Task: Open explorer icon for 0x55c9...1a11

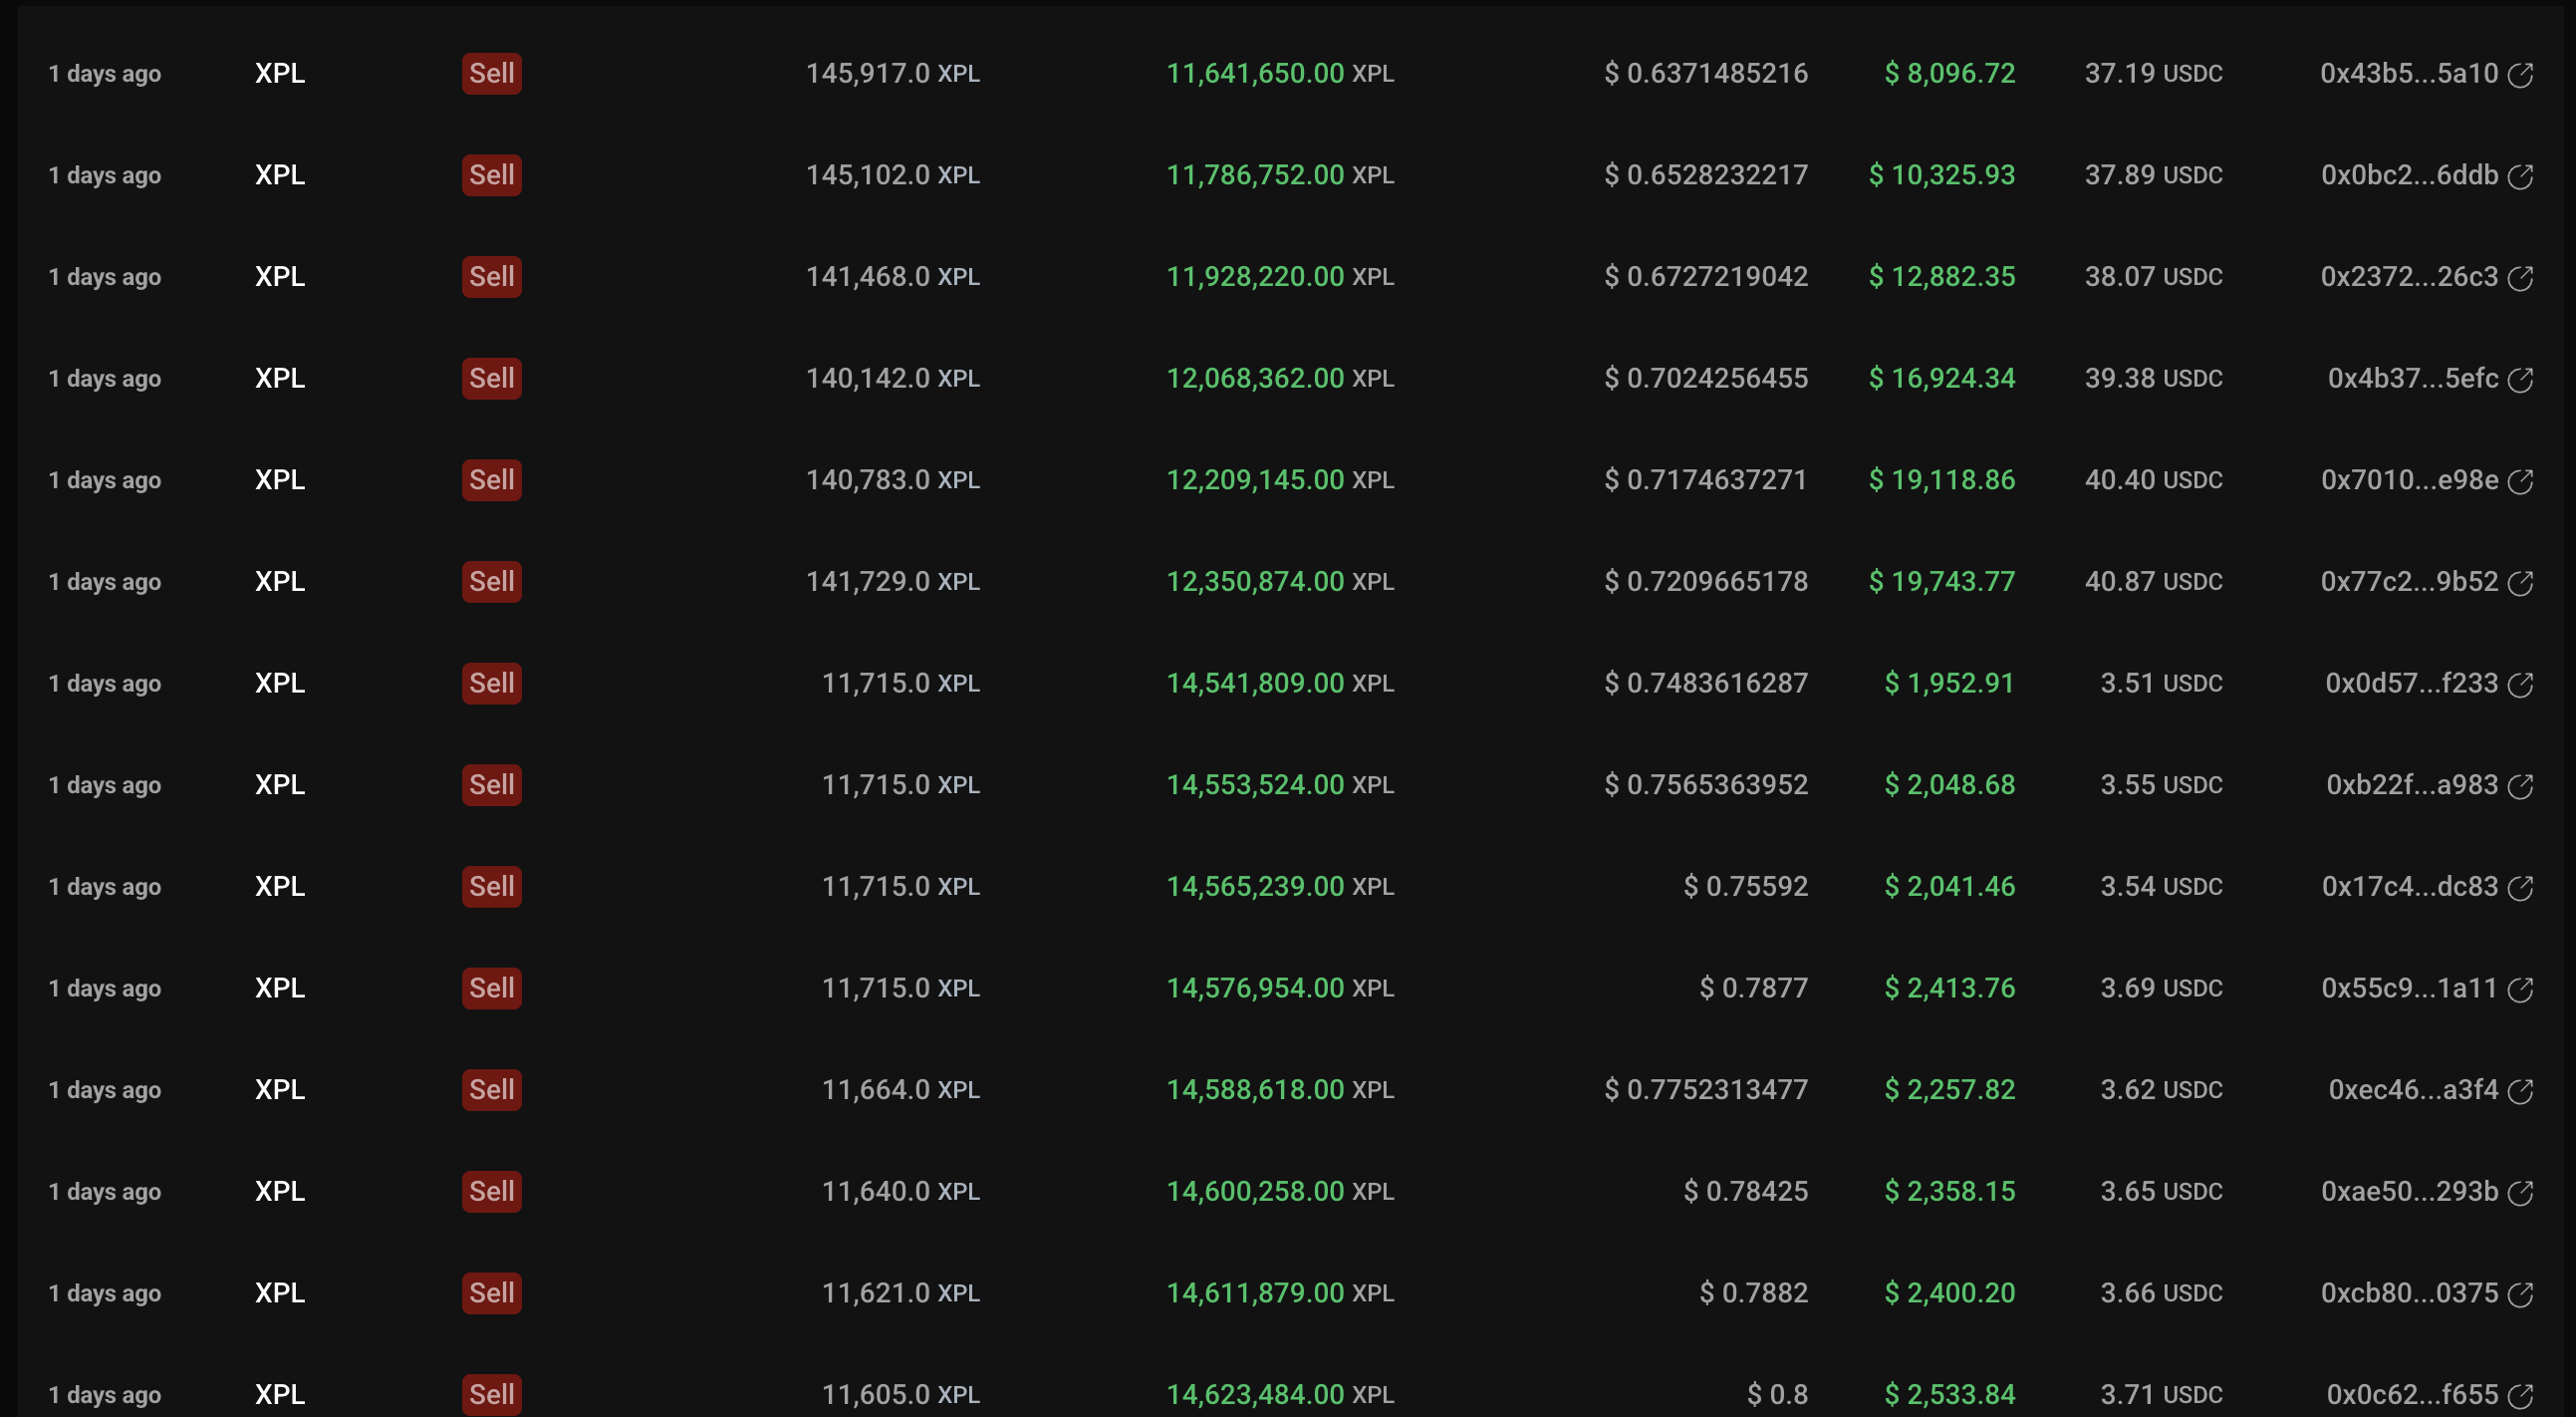Action: tap(2520, 990)
